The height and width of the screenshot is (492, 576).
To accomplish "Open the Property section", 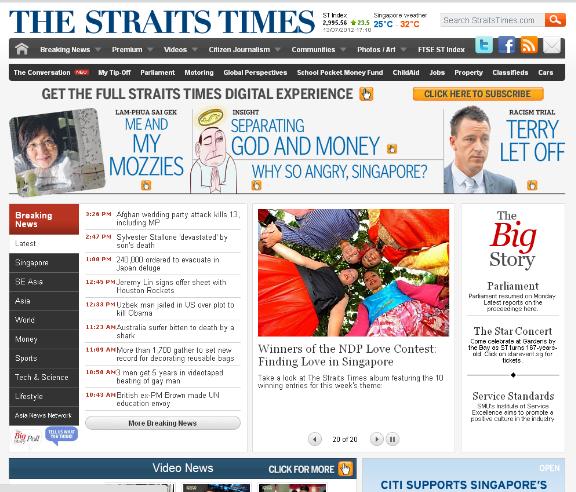I will click(x=468, y=72).
